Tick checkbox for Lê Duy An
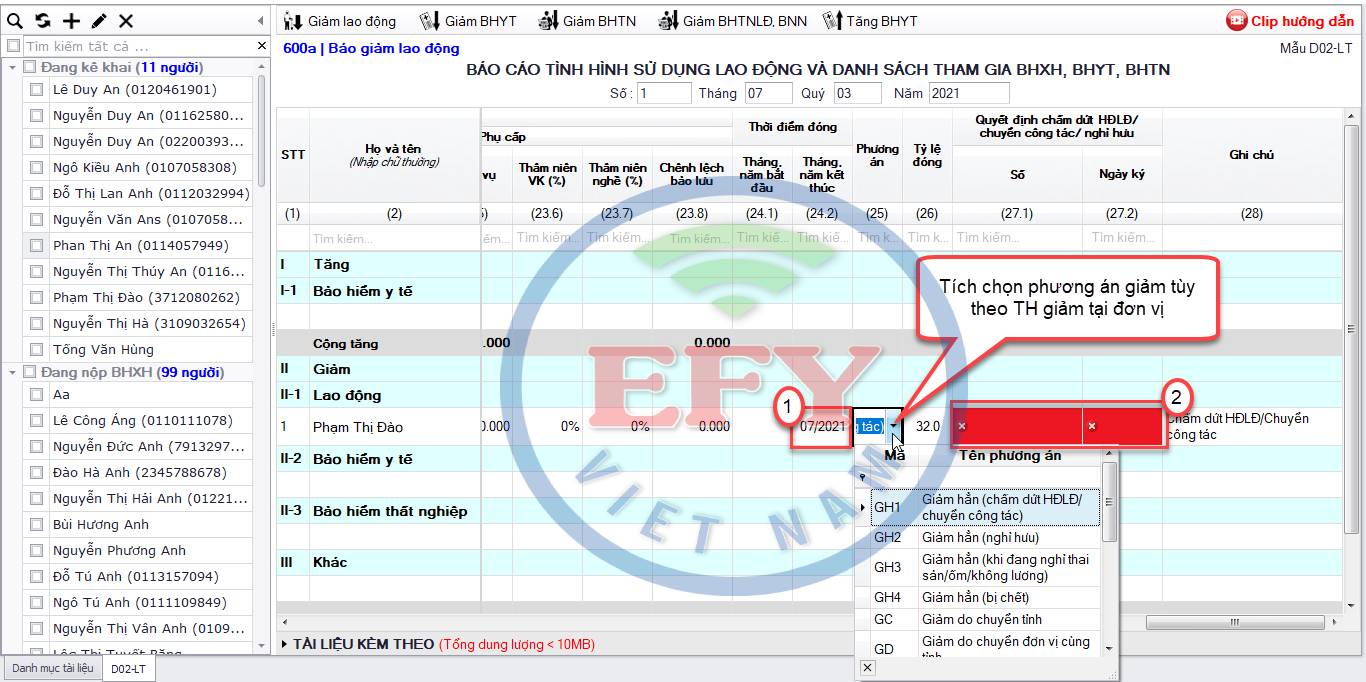Image resolution: width=1366 pixels, height=682 pixels. pyautogui.click(x=37, y=89)
